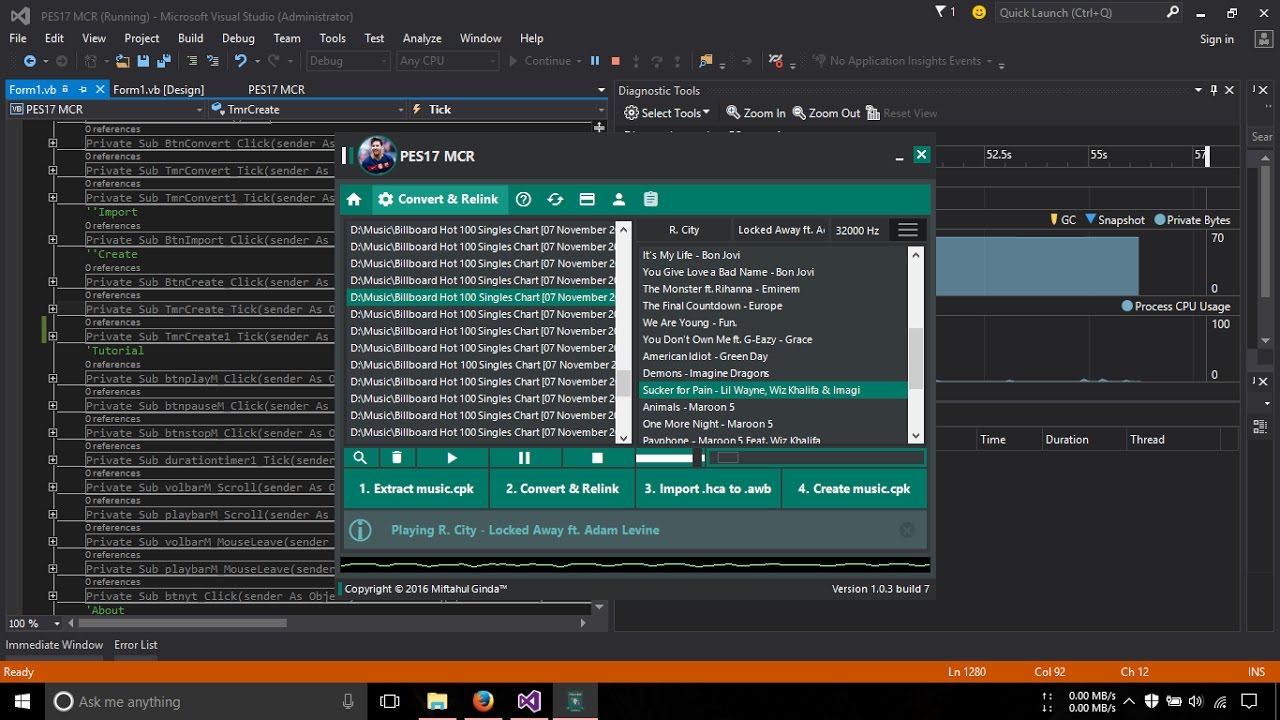Open the clipboard tab icon
Screen dimensions: 1280x720
click(x=651, y=199)
